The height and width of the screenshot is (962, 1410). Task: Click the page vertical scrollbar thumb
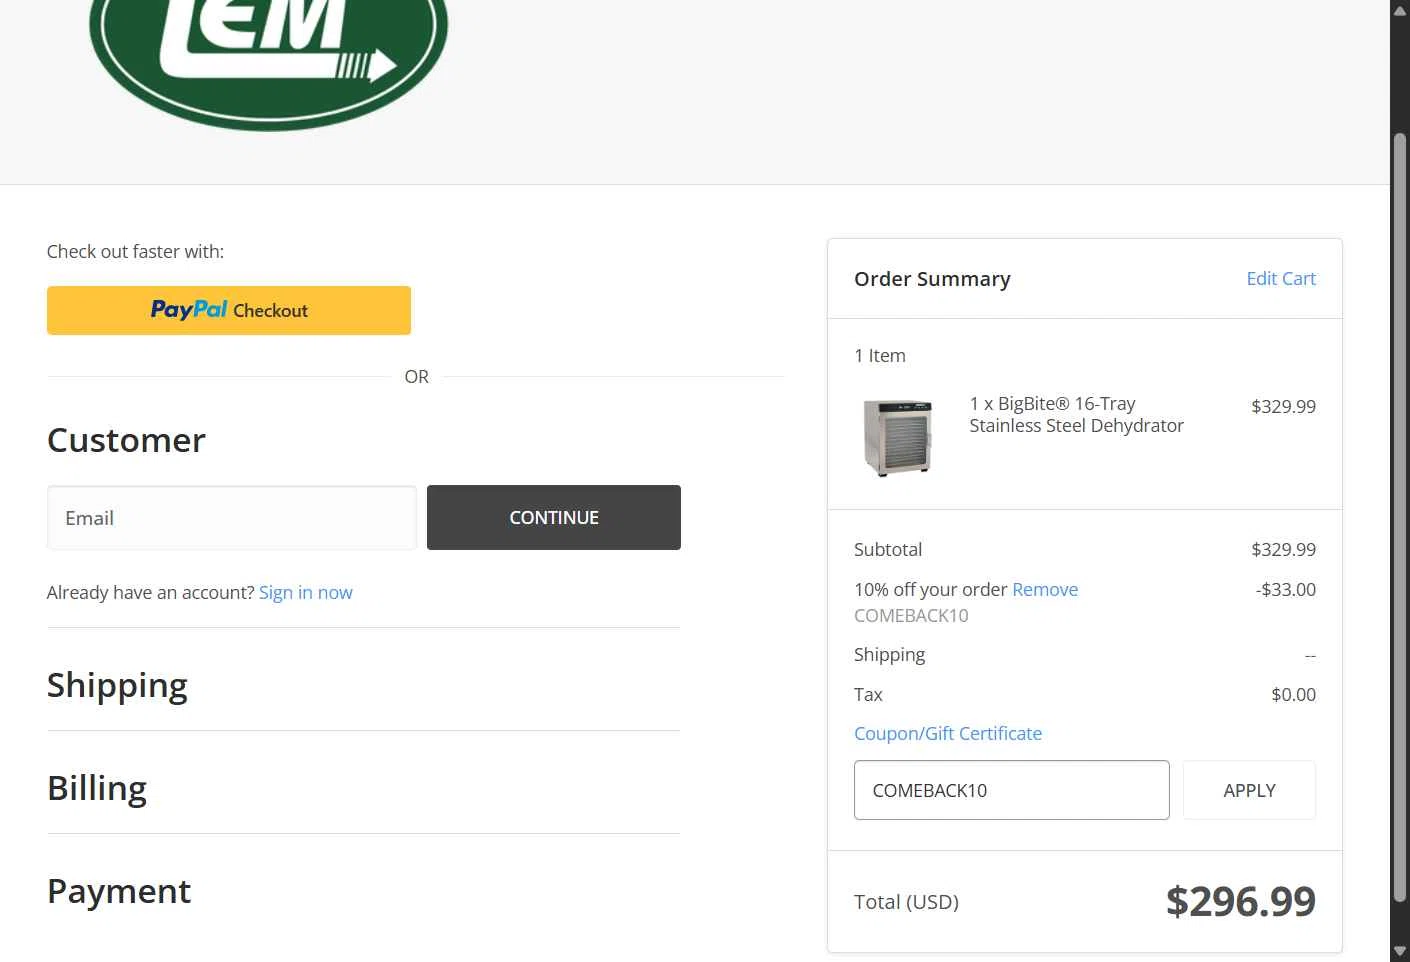[x=1400, y=518]
